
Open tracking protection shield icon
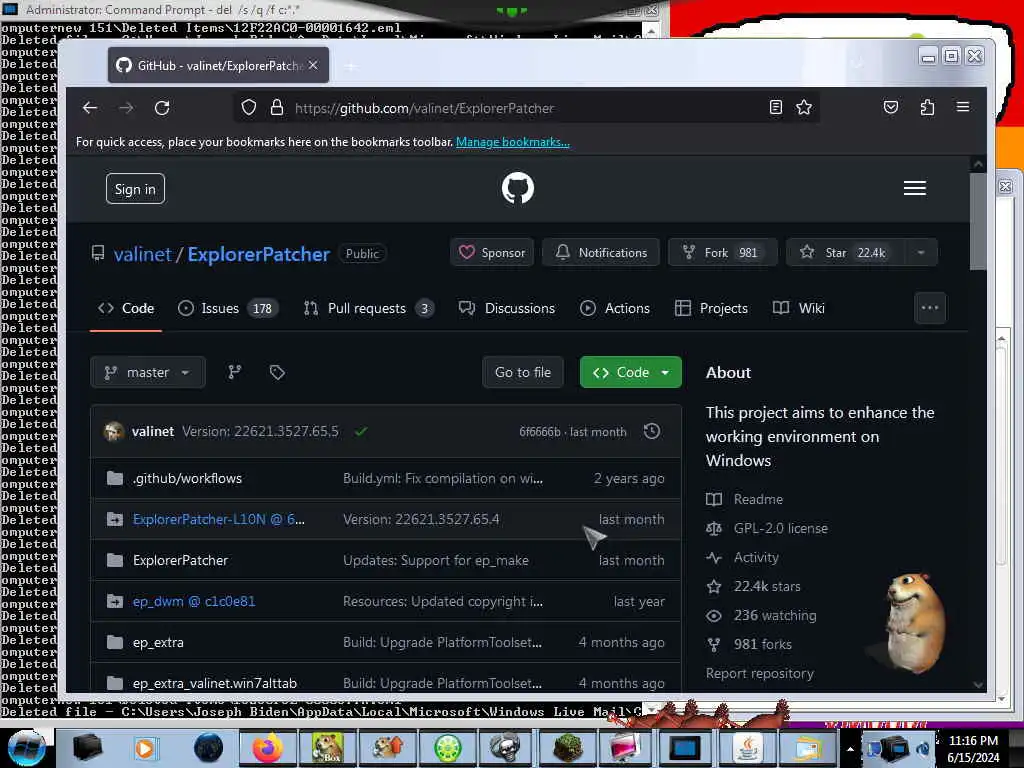click(248, 108)
